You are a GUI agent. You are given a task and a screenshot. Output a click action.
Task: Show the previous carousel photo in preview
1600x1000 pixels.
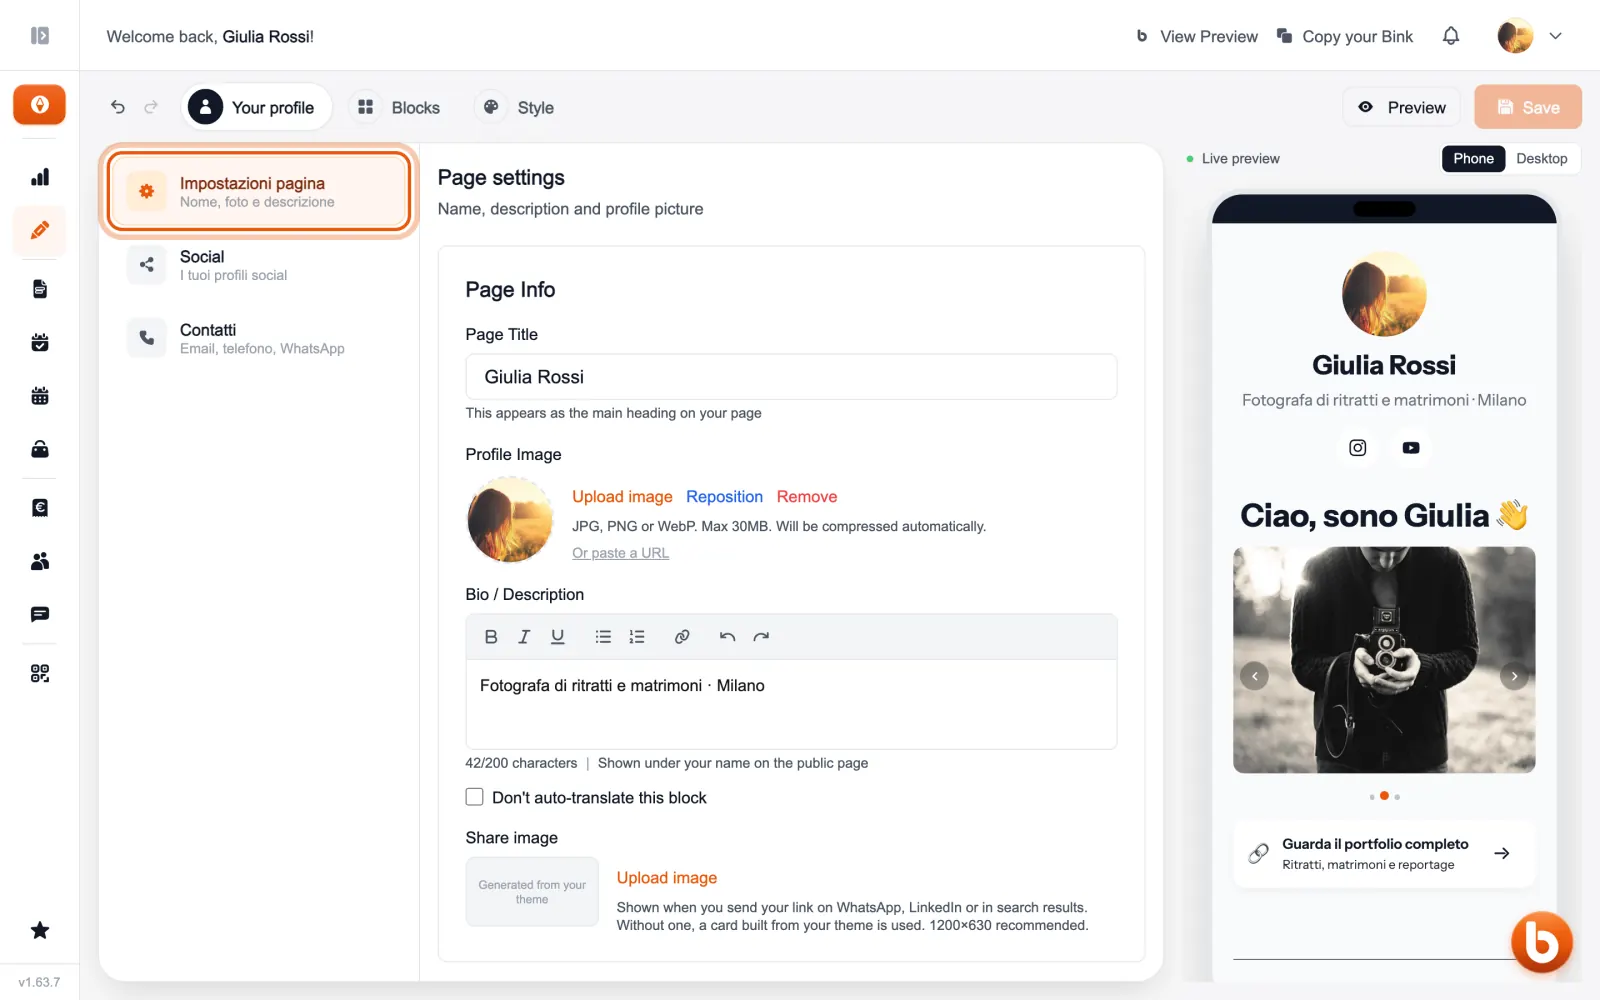coord(1254,676)
